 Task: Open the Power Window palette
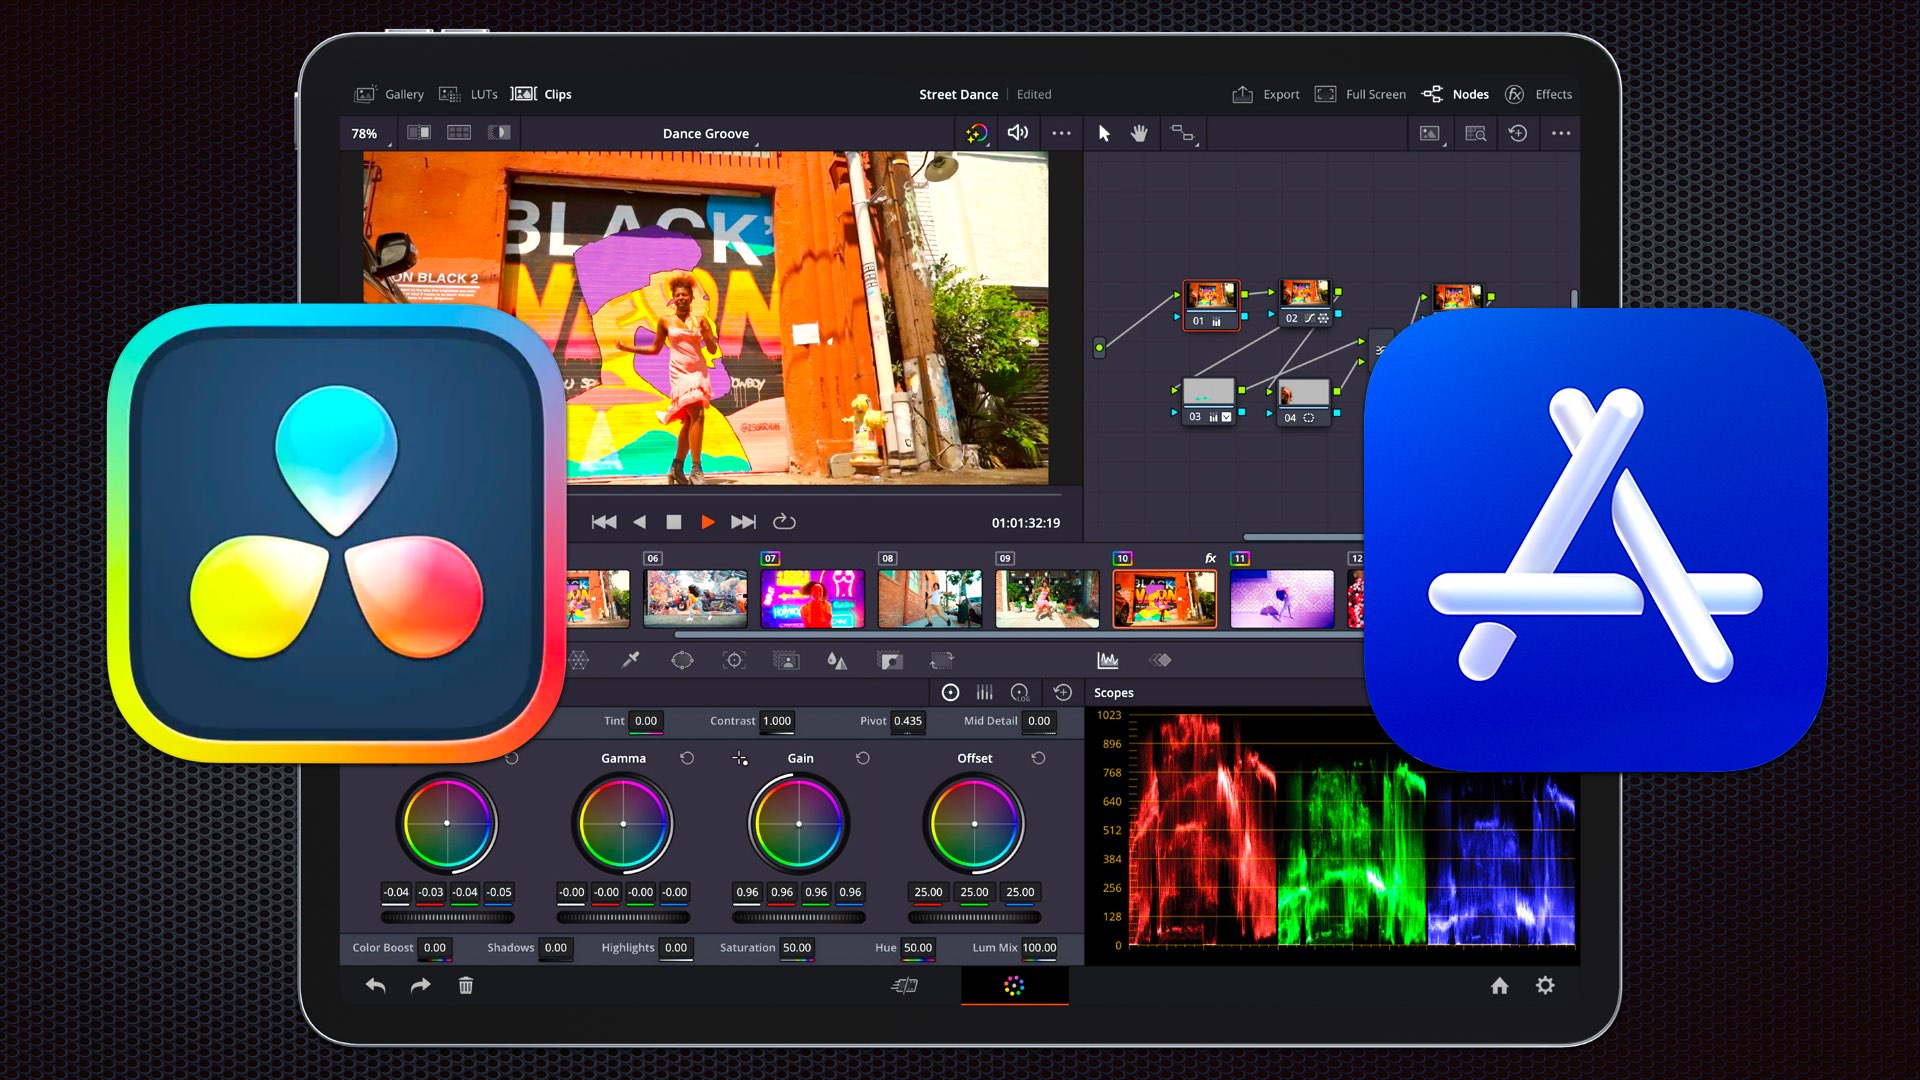(682, 660)
